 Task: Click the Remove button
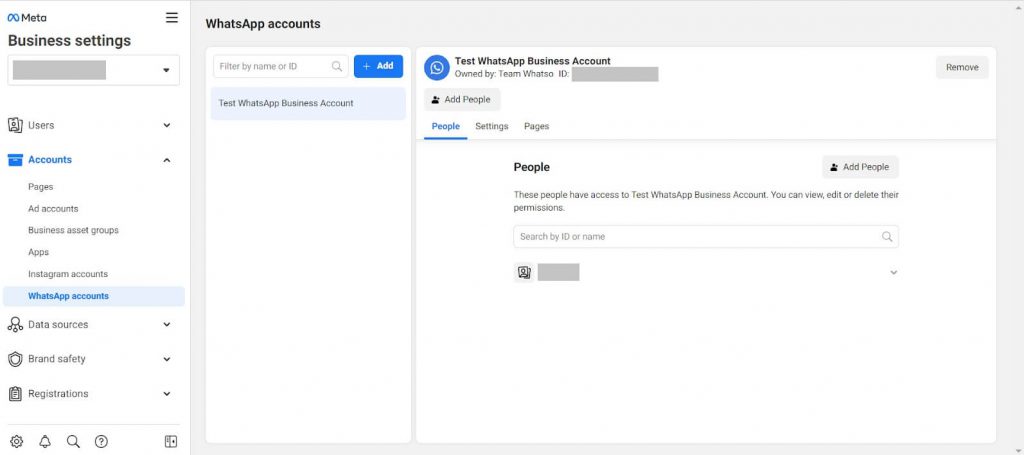coord(962,67)
